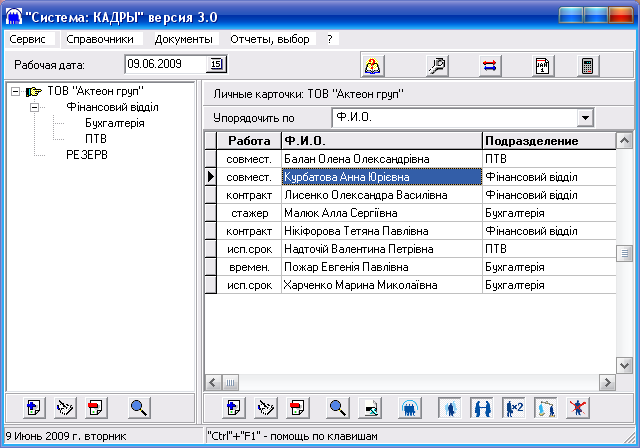Select РЕЗЕРВ in the department tree

86,155
